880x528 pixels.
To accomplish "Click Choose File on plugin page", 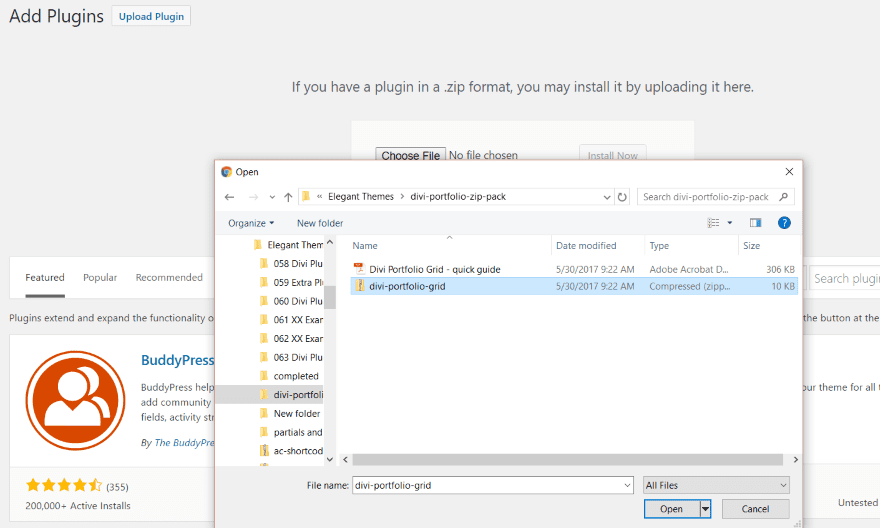I will (410, 155).
